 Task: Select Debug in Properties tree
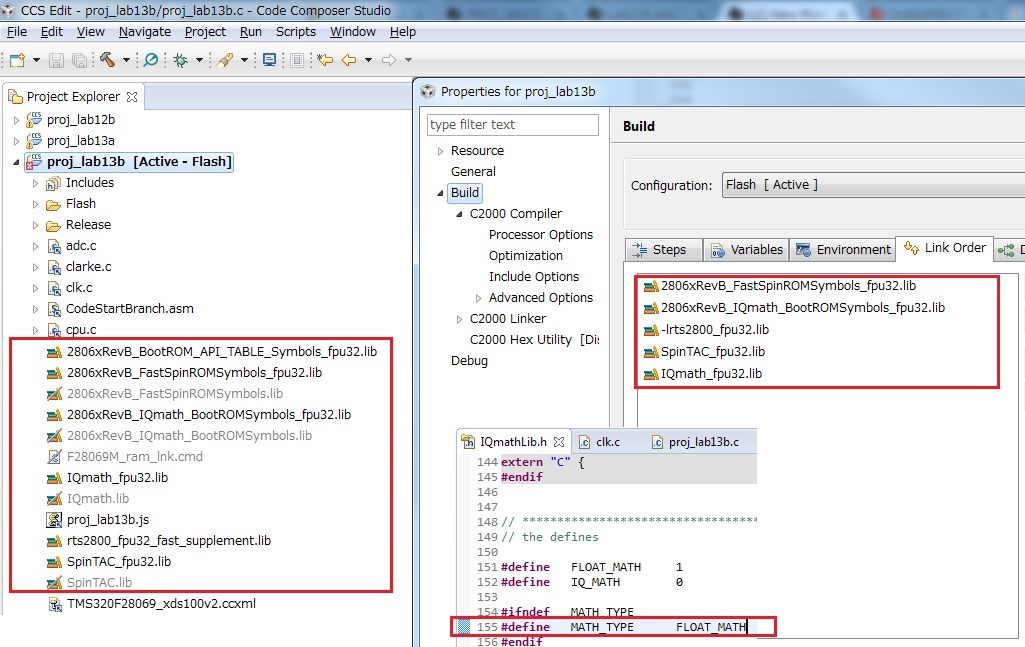click(x=469, y=361)
